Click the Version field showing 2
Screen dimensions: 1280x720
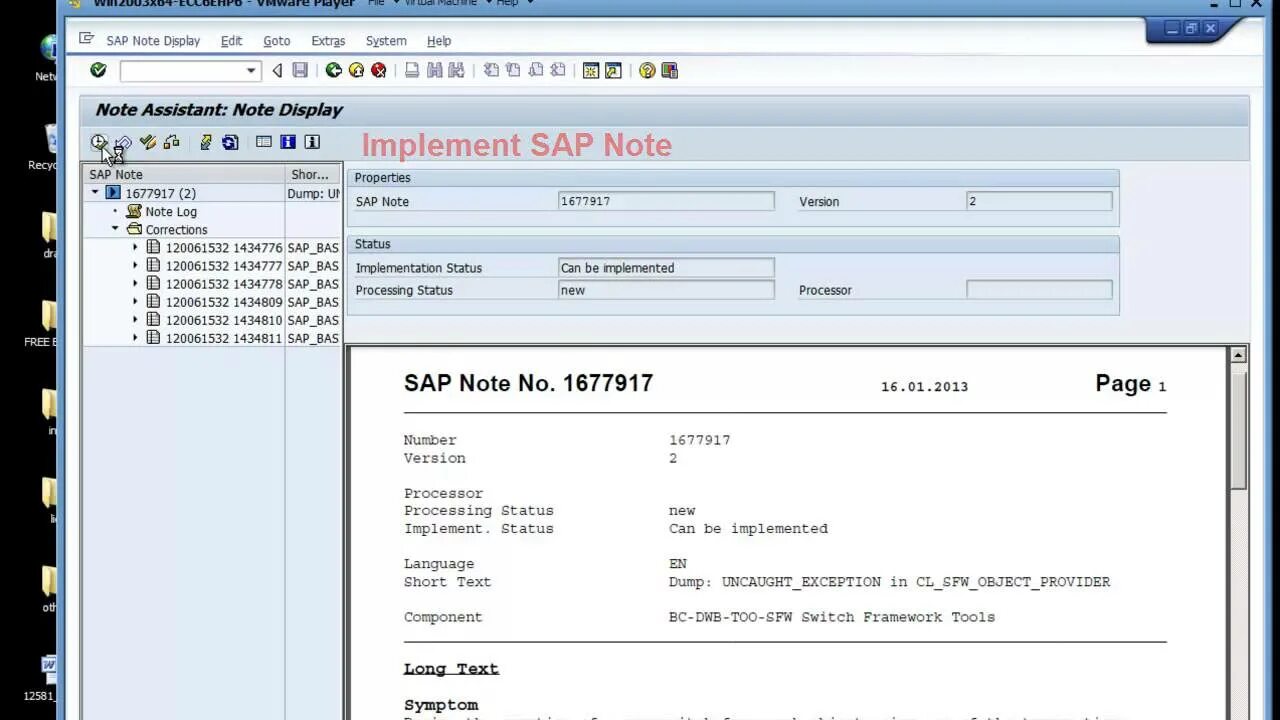1039,201
